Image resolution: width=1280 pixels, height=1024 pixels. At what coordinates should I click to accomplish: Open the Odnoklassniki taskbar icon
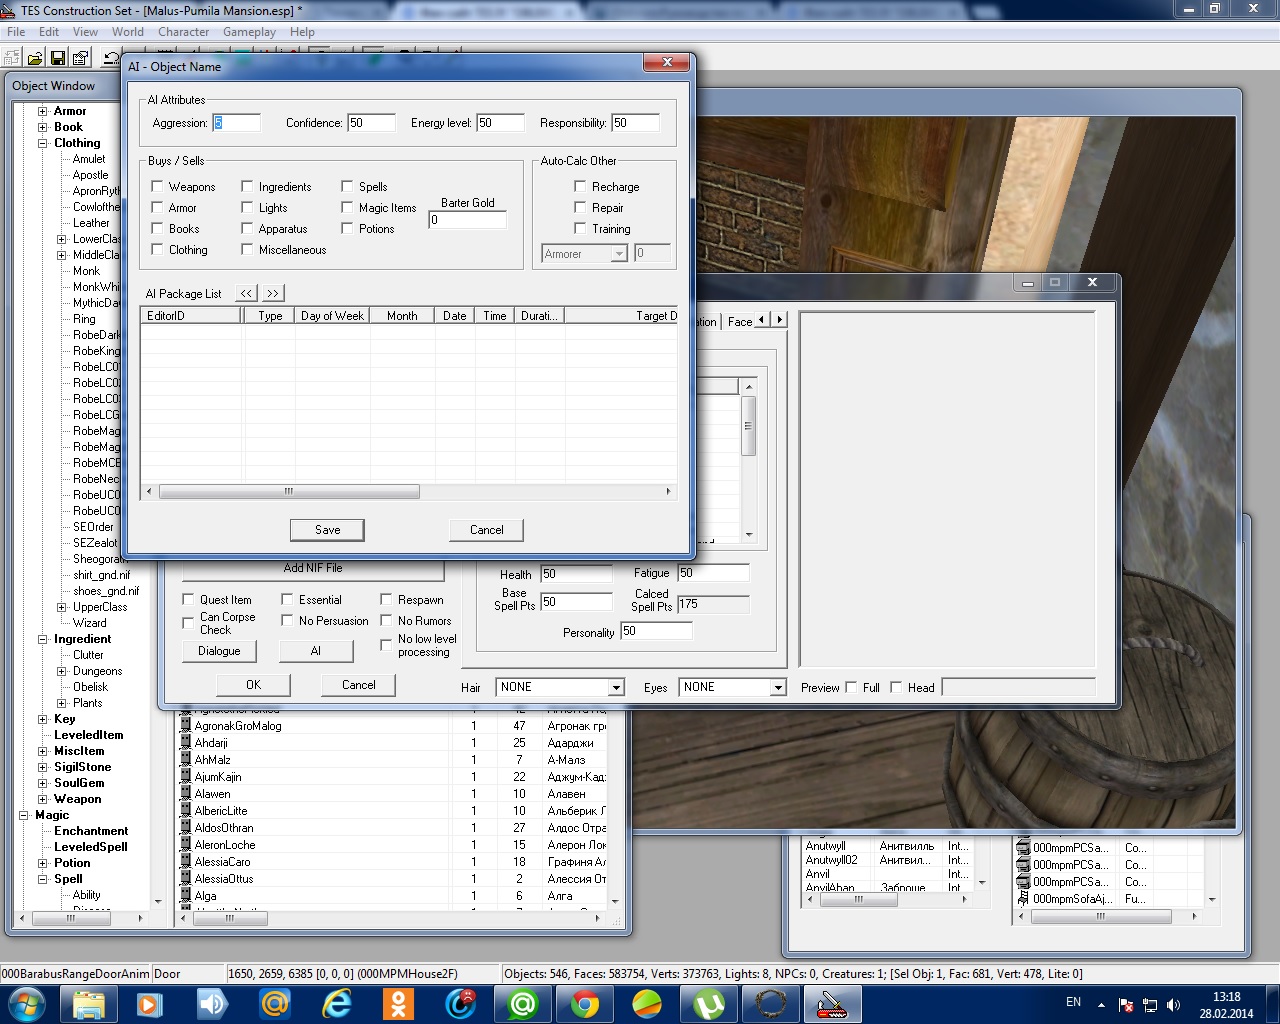[398, 1003]
